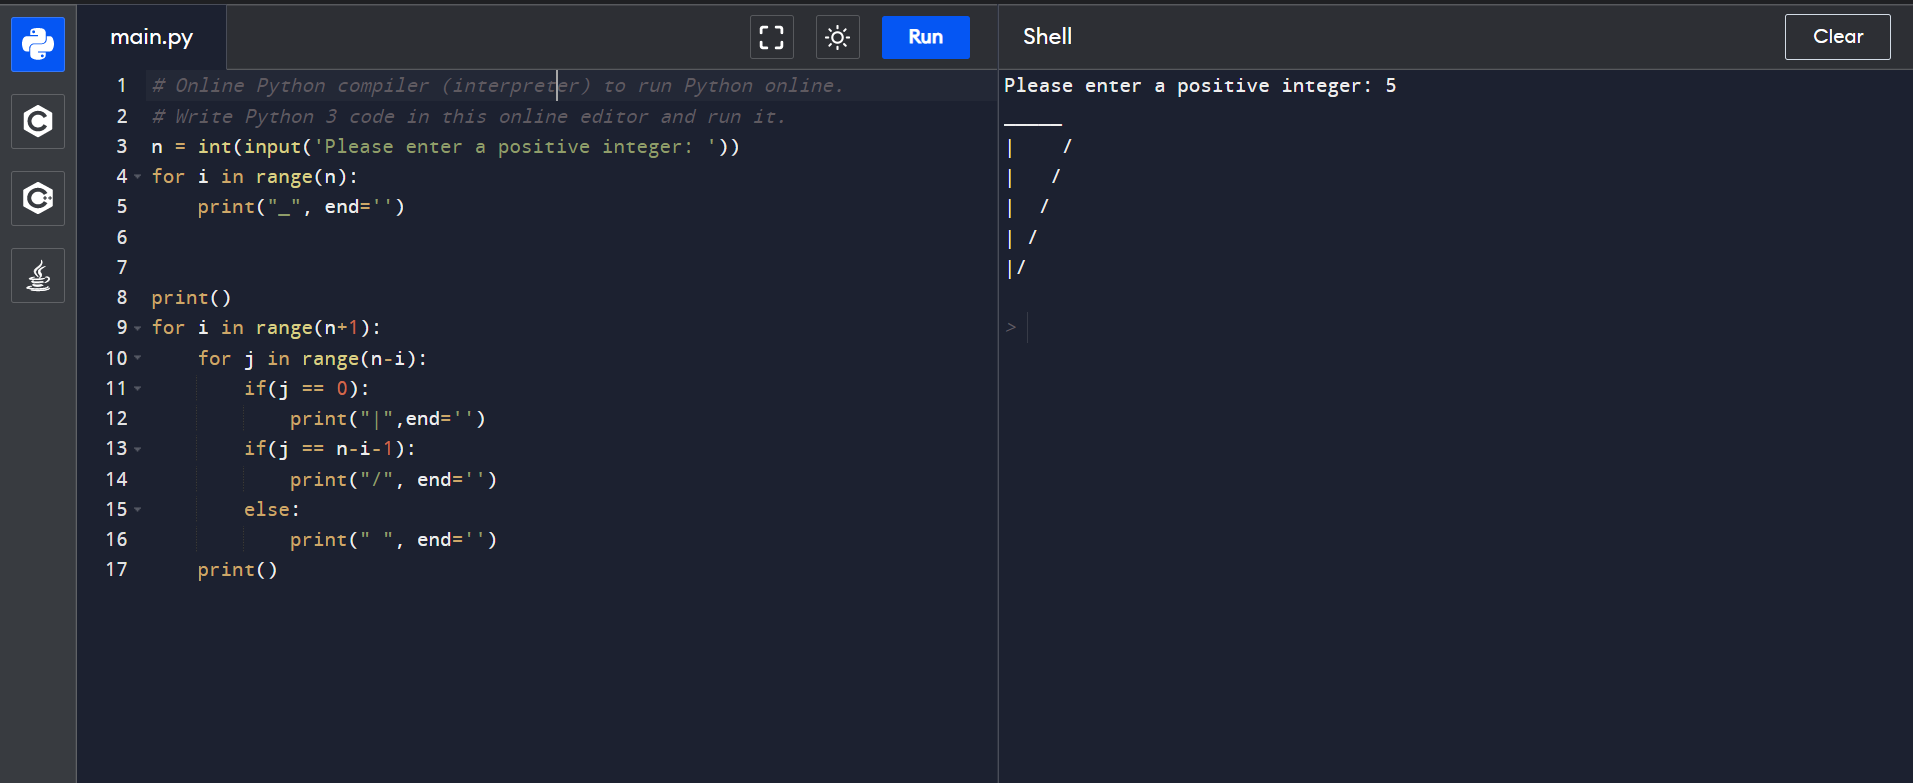Collapse the for loop at line 4
Viewport: 1913px width, 783px height.
pos(138,177)
